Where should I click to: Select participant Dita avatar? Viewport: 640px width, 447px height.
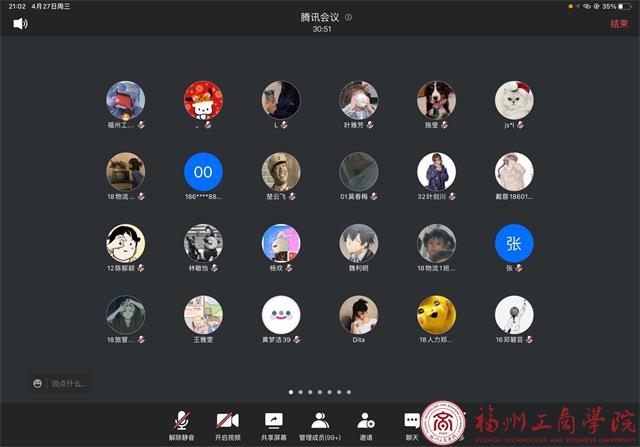pyautogui.click(x=358, y=315)
